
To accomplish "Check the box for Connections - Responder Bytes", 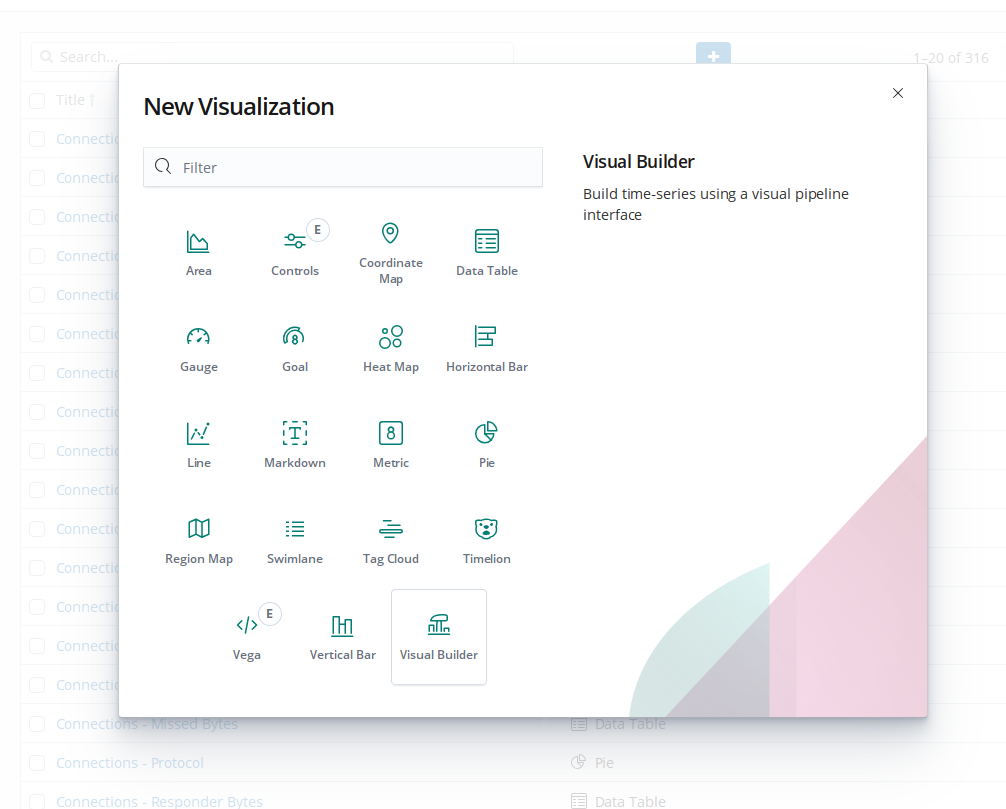I will (x=37, y=801).
